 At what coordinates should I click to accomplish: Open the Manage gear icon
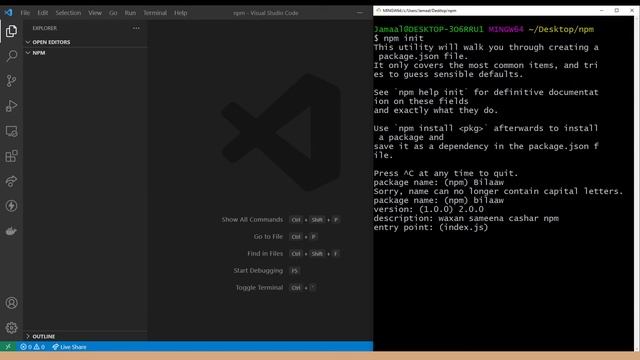[x=11, y=328]
